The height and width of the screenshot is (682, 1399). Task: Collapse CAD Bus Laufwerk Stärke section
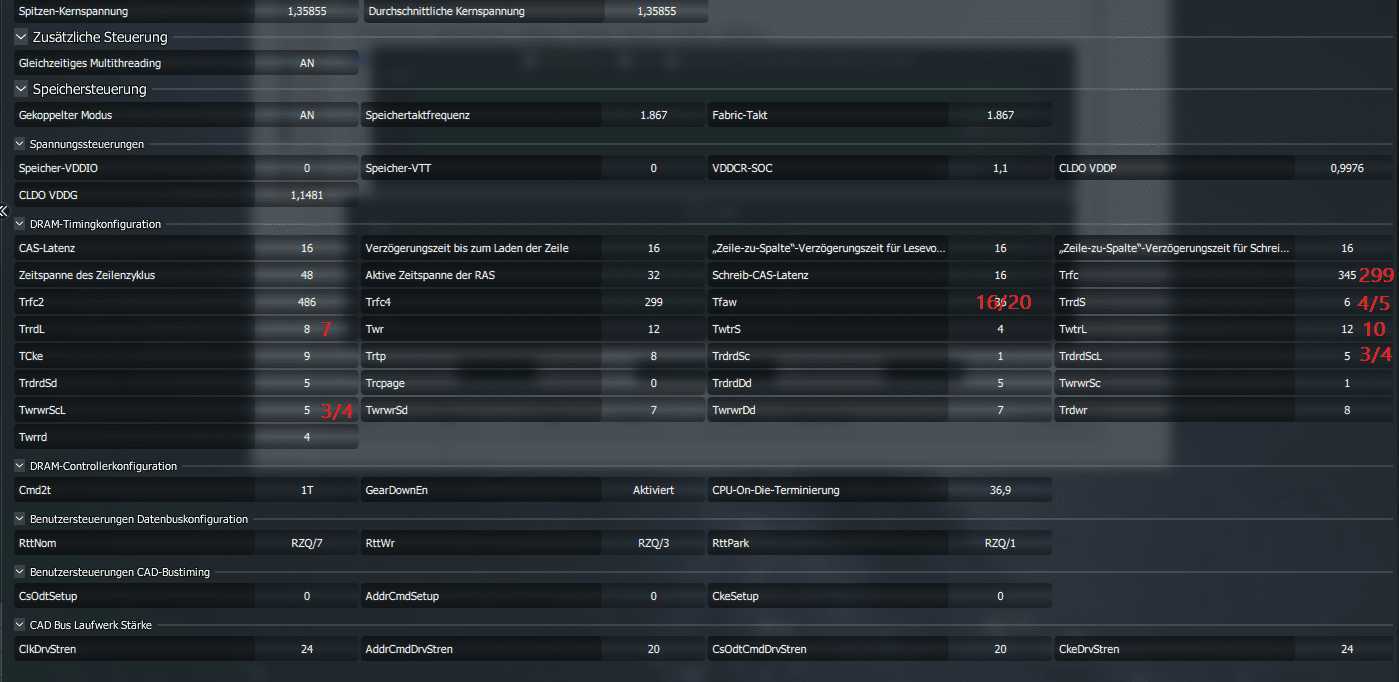(20, 625)
